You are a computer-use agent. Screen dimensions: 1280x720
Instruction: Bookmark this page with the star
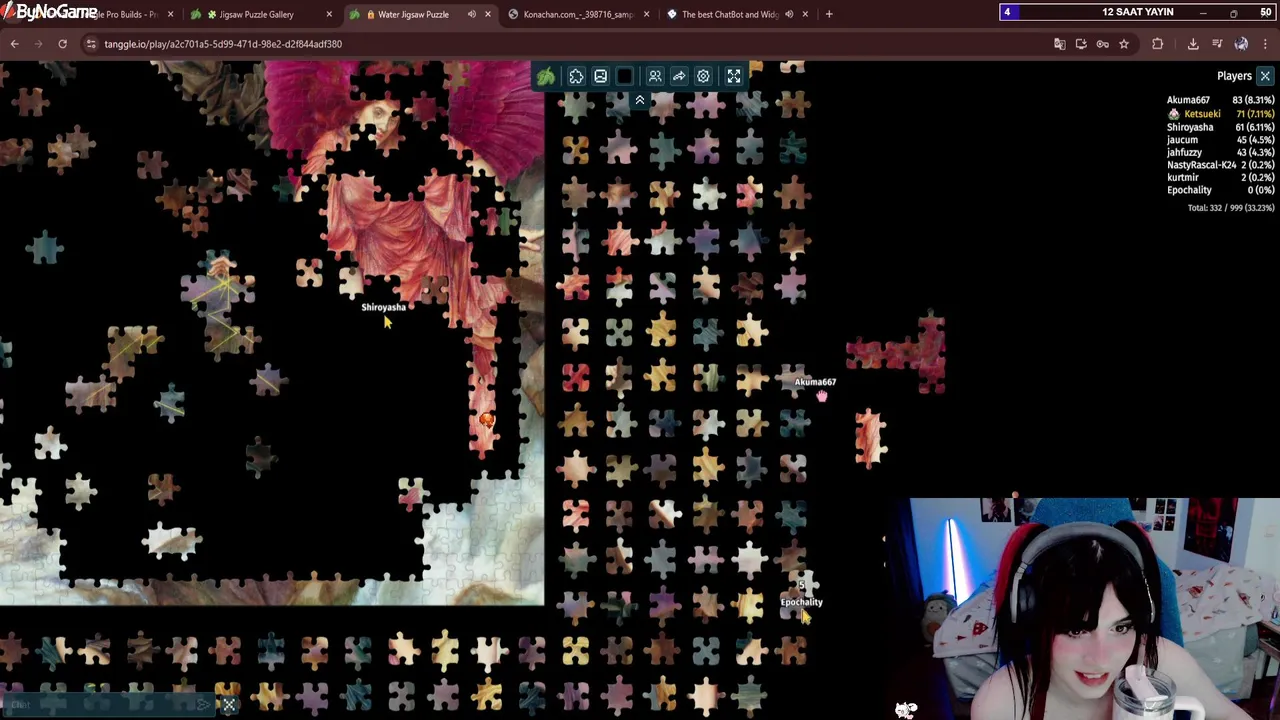[x=1124, y=44]
